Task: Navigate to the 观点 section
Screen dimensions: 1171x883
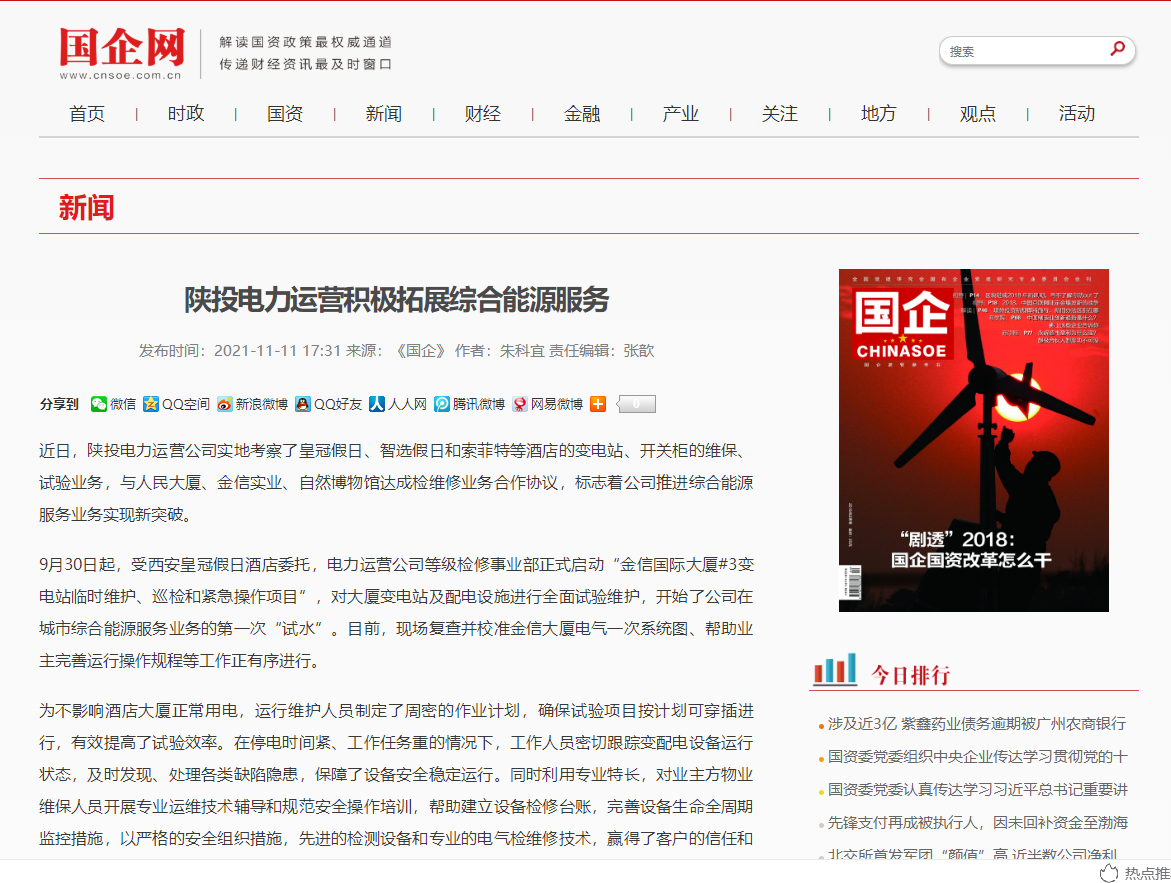Action: click(977, 114)
